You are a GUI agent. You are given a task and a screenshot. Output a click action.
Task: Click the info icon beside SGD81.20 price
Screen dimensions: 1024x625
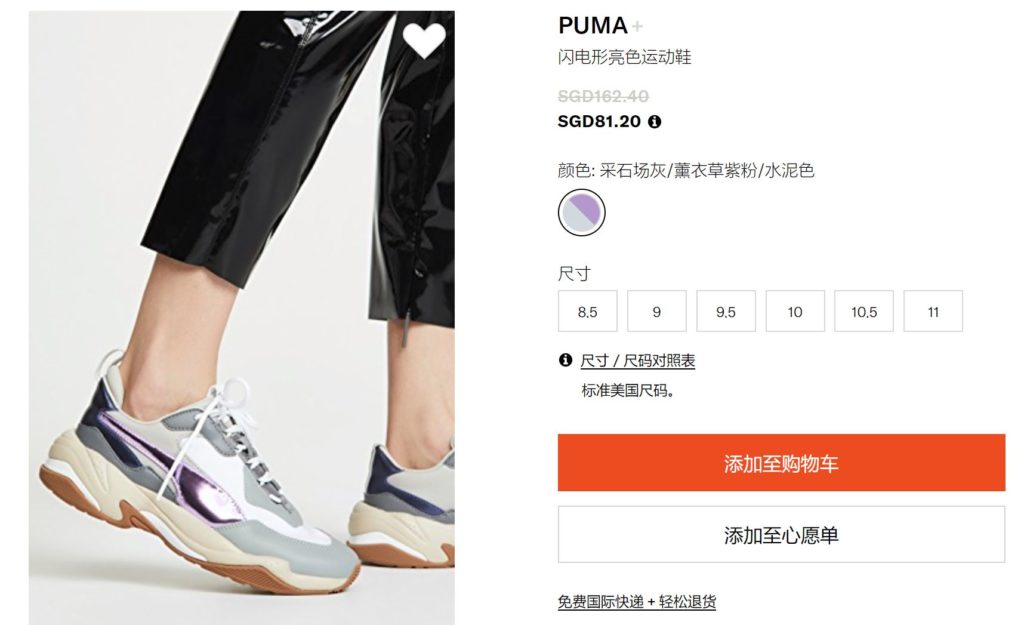coord(654,121)
